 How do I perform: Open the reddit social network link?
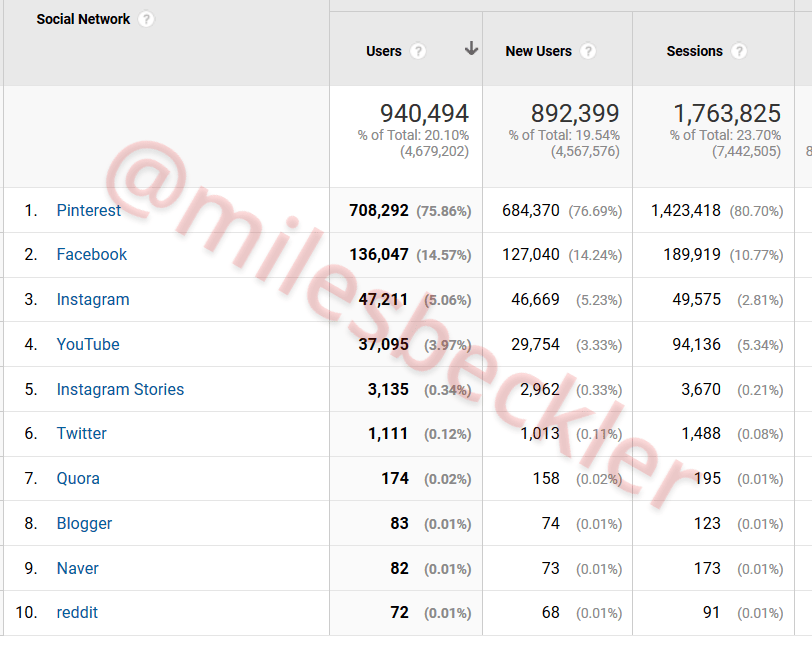pyautogui.click(x=77, y=612)
